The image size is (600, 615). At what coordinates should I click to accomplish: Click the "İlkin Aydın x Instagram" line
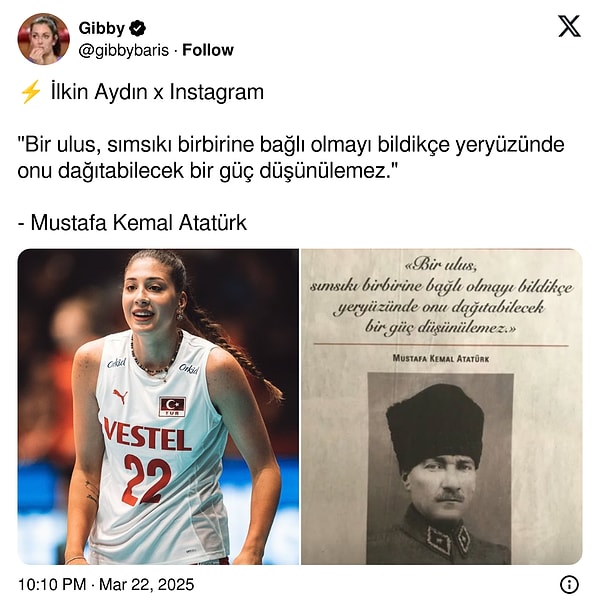tap(157, 92)
